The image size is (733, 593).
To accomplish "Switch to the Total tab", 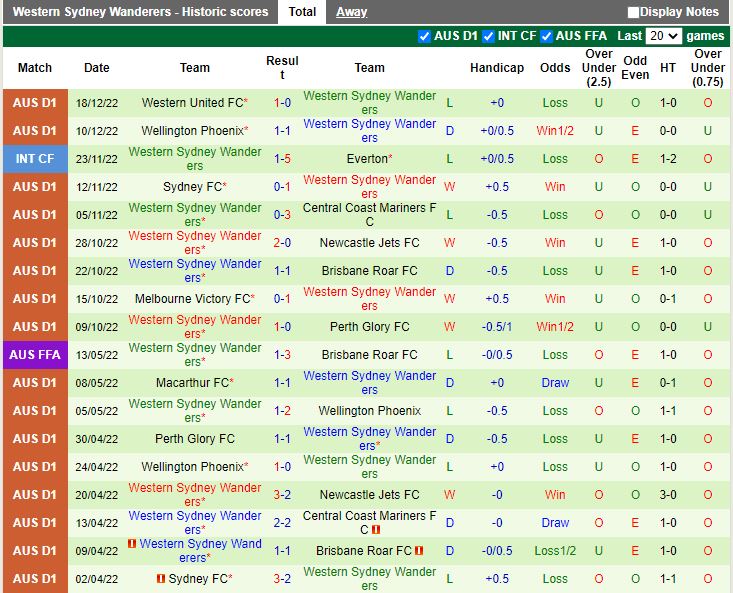I will click(x=302, y=12).
